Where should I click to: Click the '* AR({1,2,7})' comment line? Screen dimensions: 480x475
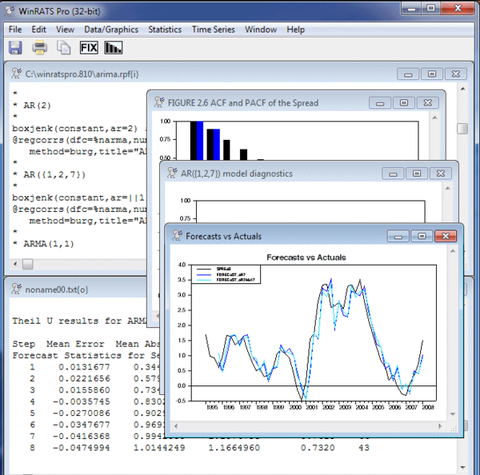pyautogui.click(x=49, y=175)
